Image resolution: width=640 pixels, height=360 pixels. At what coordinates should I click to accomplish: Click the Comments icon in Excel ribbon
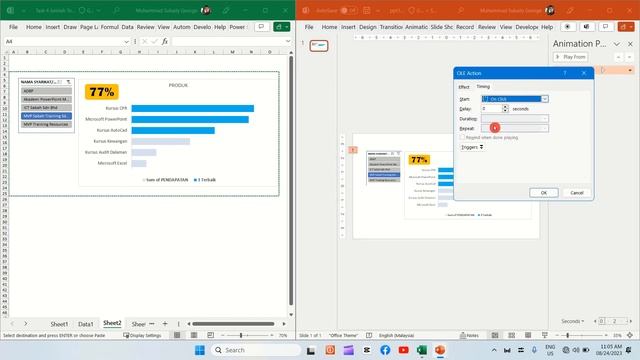tap(261, 27)
